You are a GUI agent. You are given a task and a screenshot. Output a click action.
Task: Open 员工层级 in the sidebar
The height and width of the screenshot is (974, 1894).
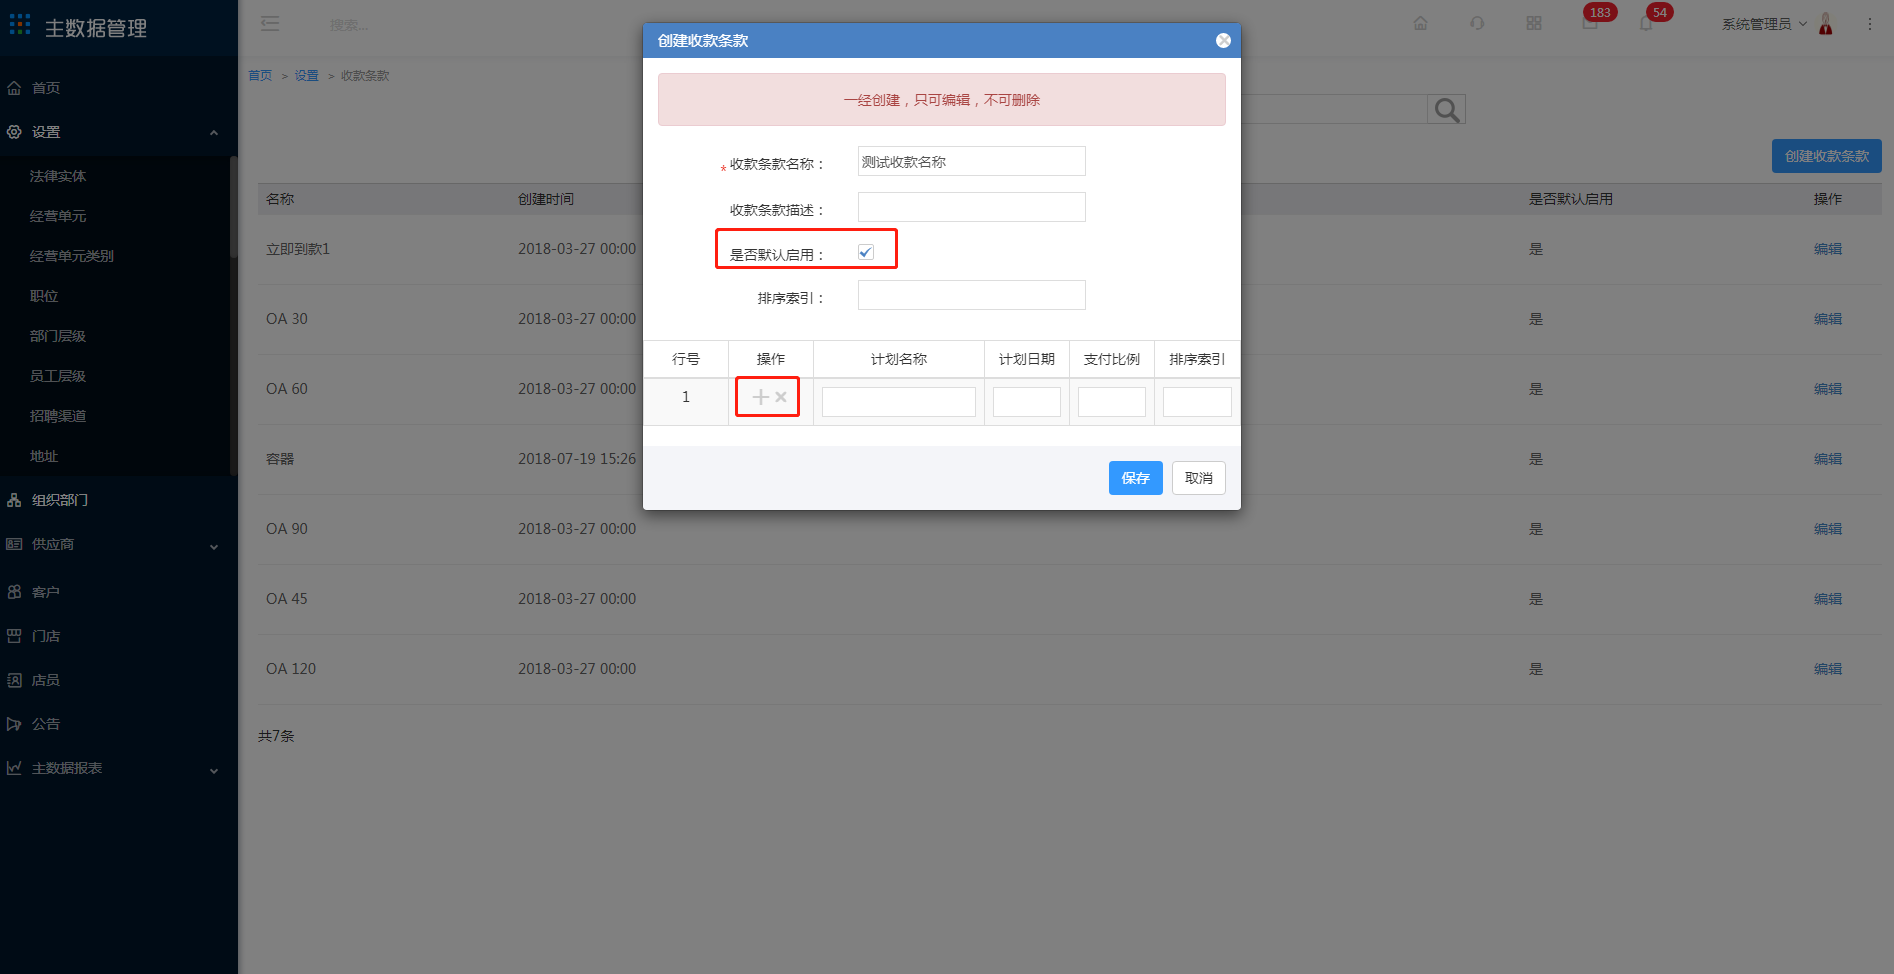click(x=58, y=376)
